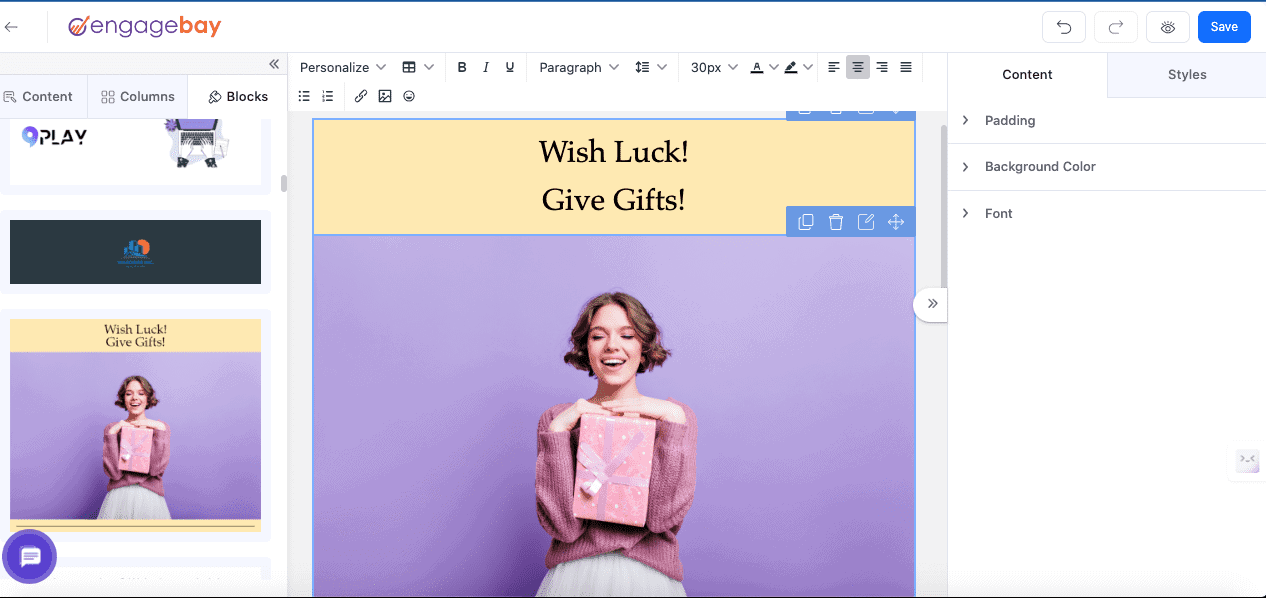Image resolution: width=1266 pixels, height=598 pixels.
Task: Justify the text
Action: pos(906,68)
